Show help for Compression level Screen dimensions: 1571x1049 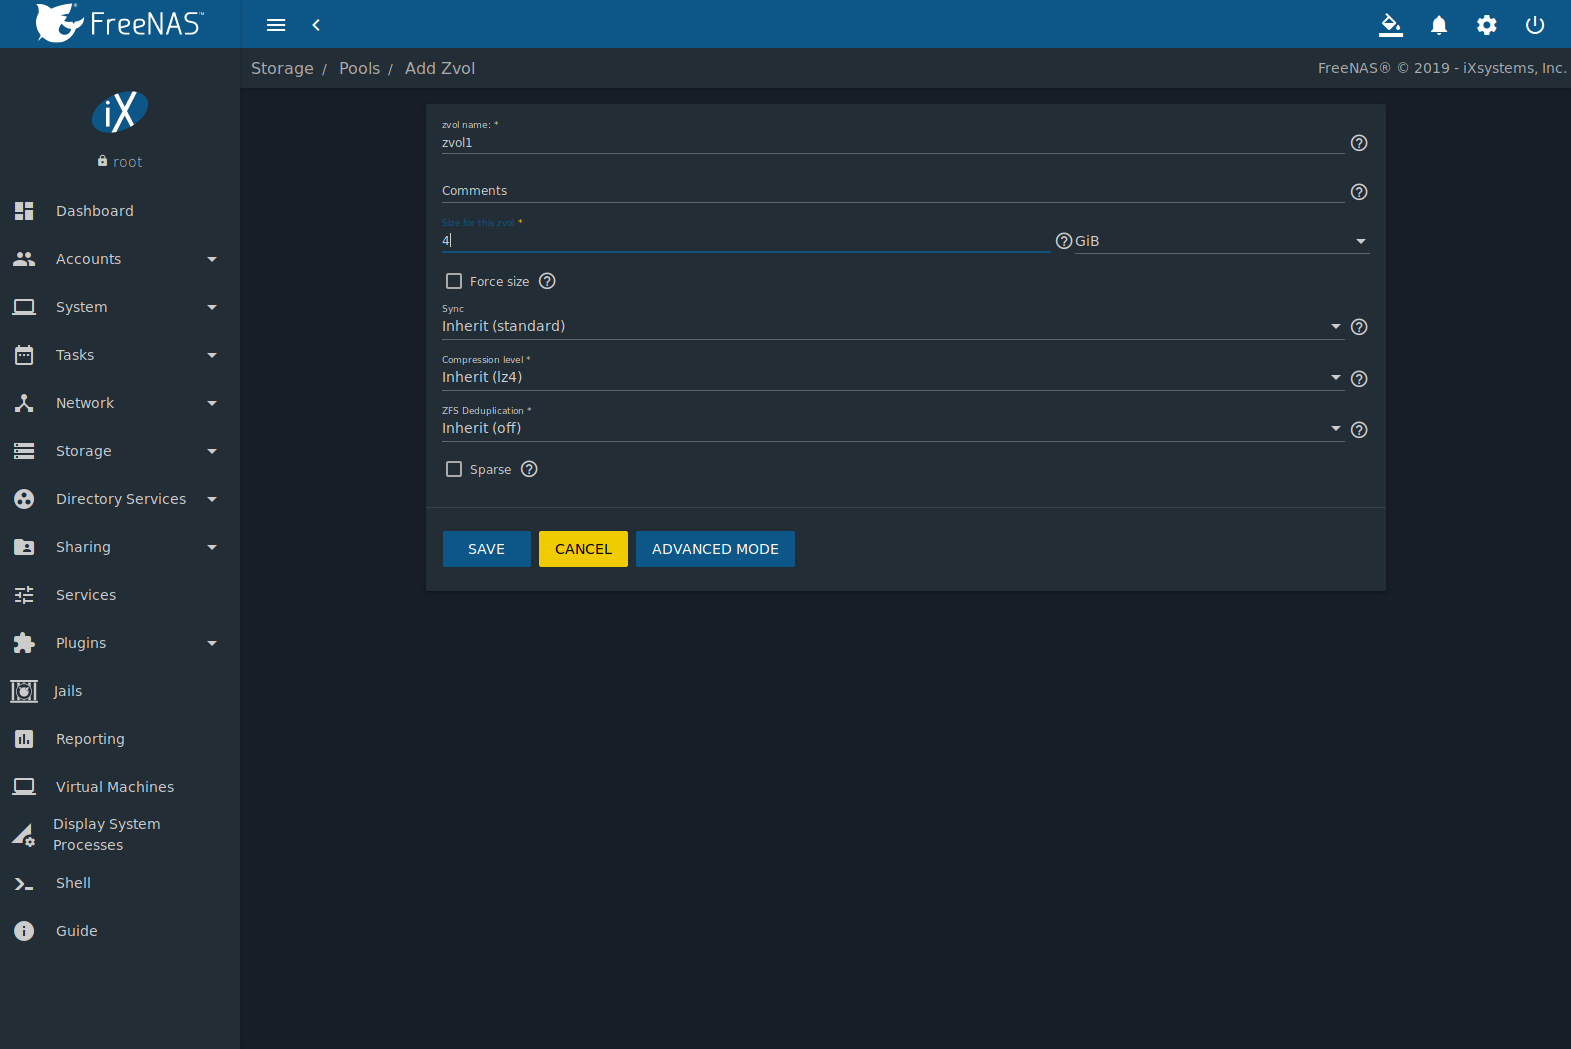pos(1359,379)
